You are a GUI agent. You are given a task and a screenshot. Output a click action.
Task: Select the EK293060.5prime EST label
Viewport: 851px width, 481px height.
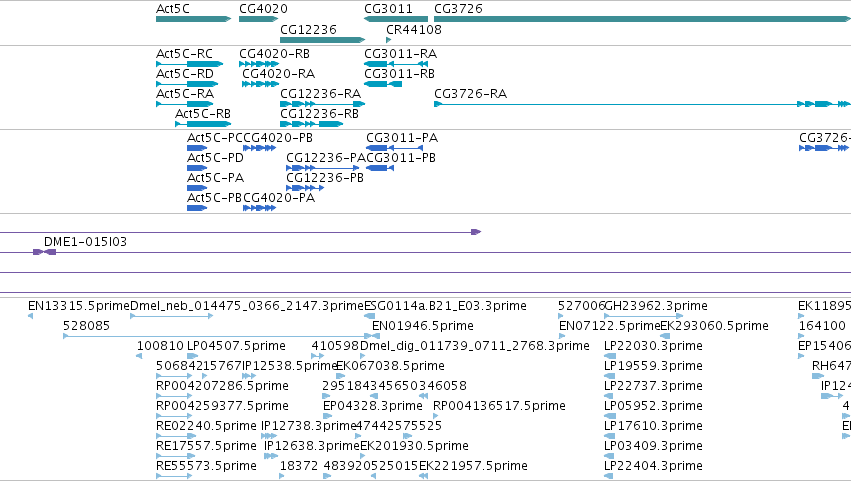(714, 326)
